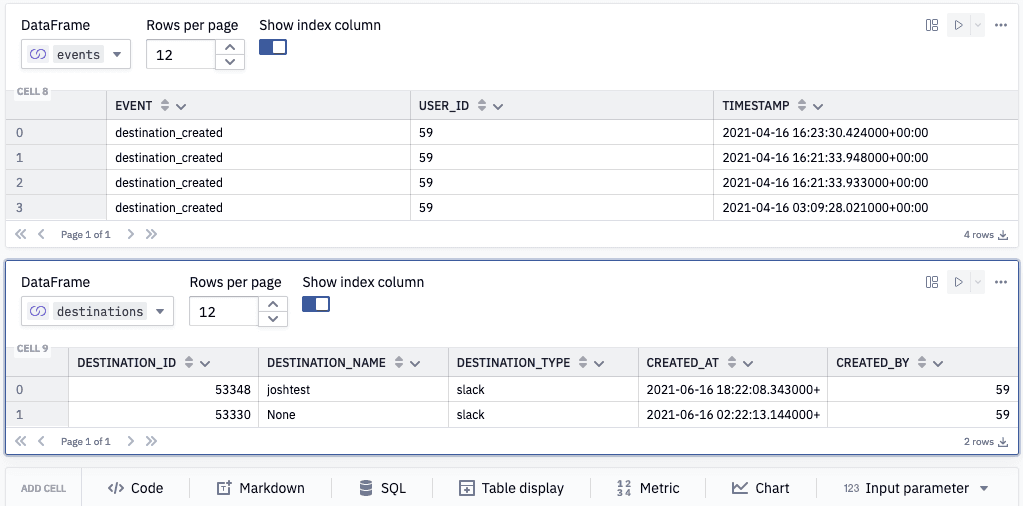Add a Code cell

[135, 488]
